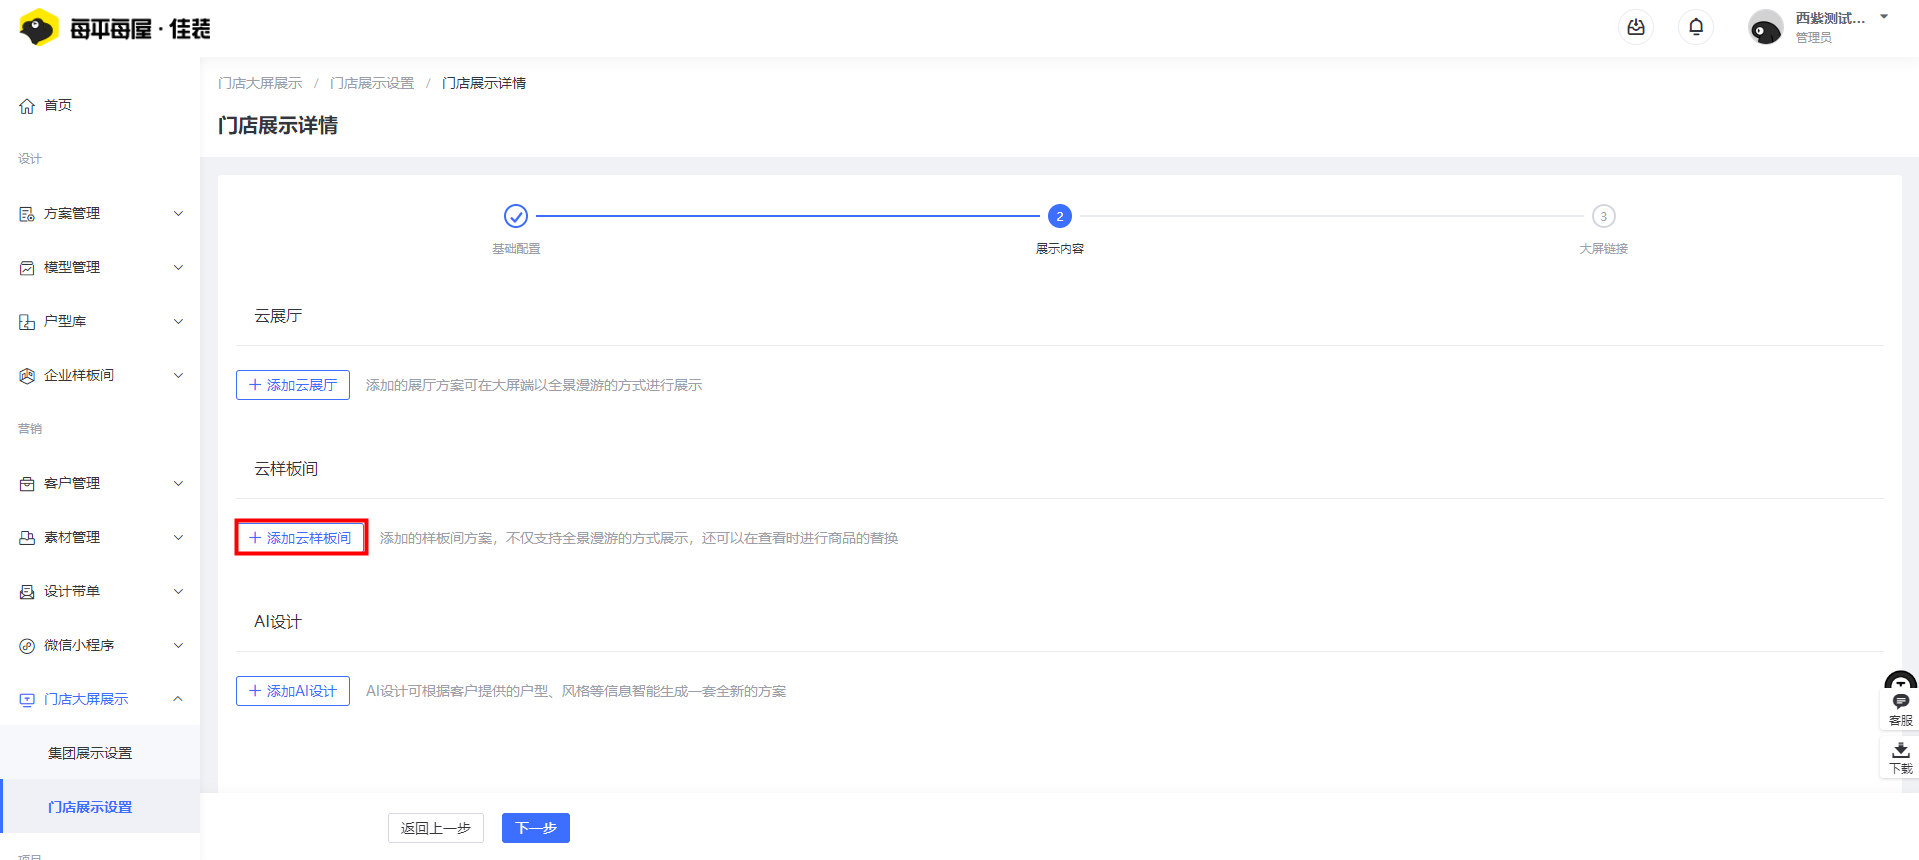The width and height of the screenshot is (1919, 860).
Task: Open 企业样板间 menu item
Action: 100,375
